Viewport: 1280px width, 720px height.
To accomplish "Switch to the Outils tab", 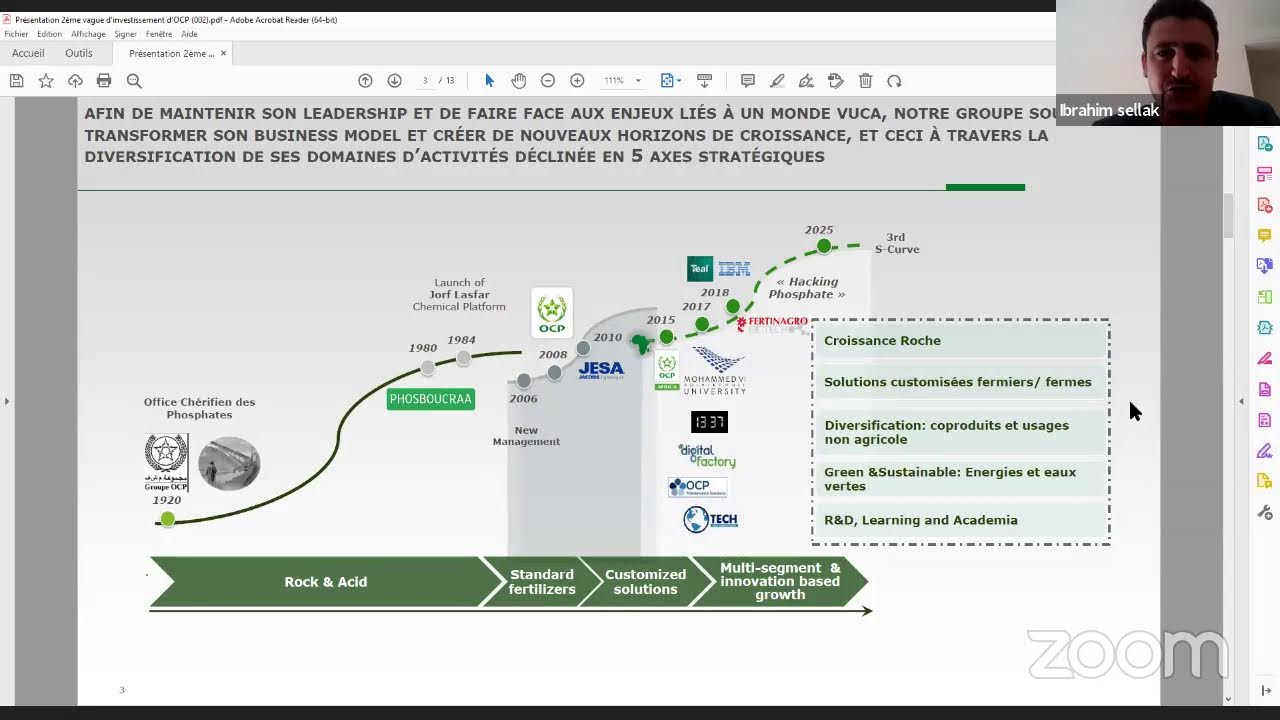I will click(79, 53).
